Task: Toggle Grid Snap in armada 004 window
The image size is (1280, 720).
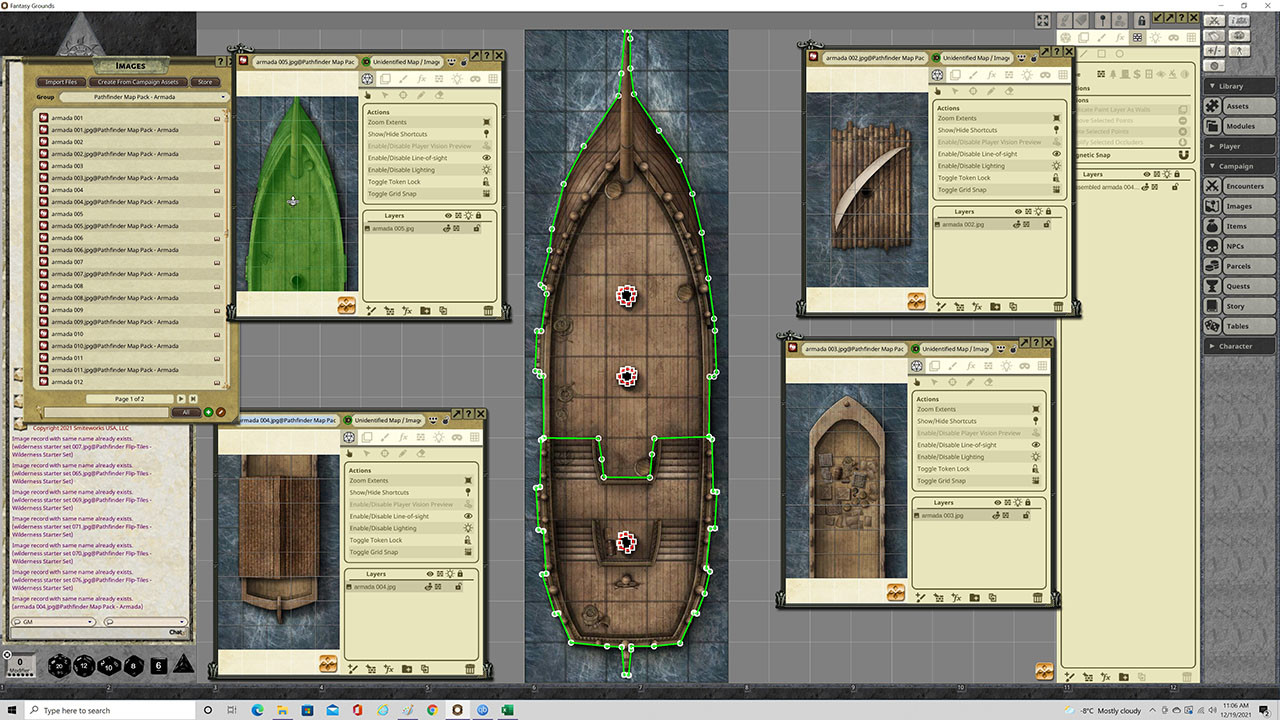Action: click(373, 552)
